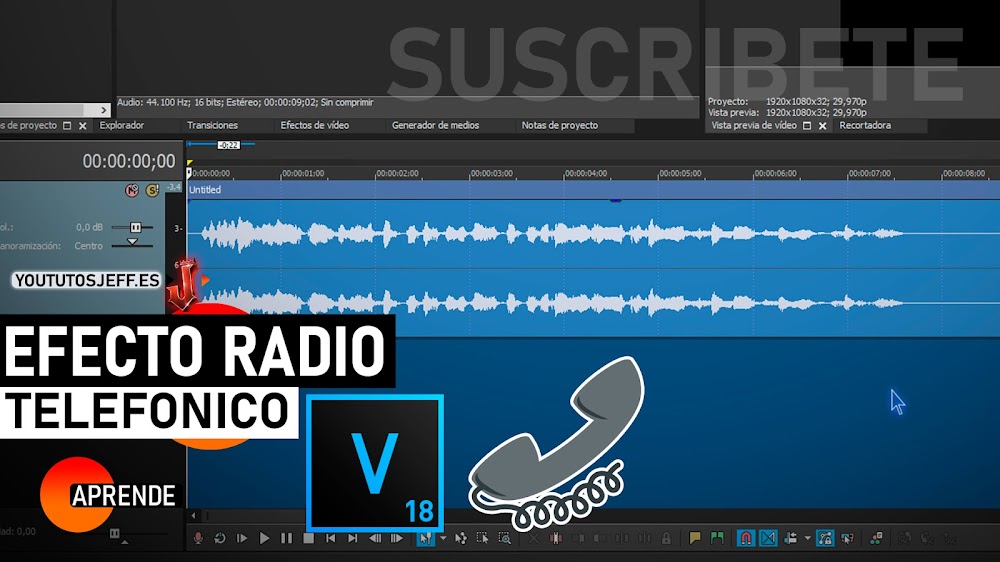Stop playback with the Stop button

coord(308,538)
